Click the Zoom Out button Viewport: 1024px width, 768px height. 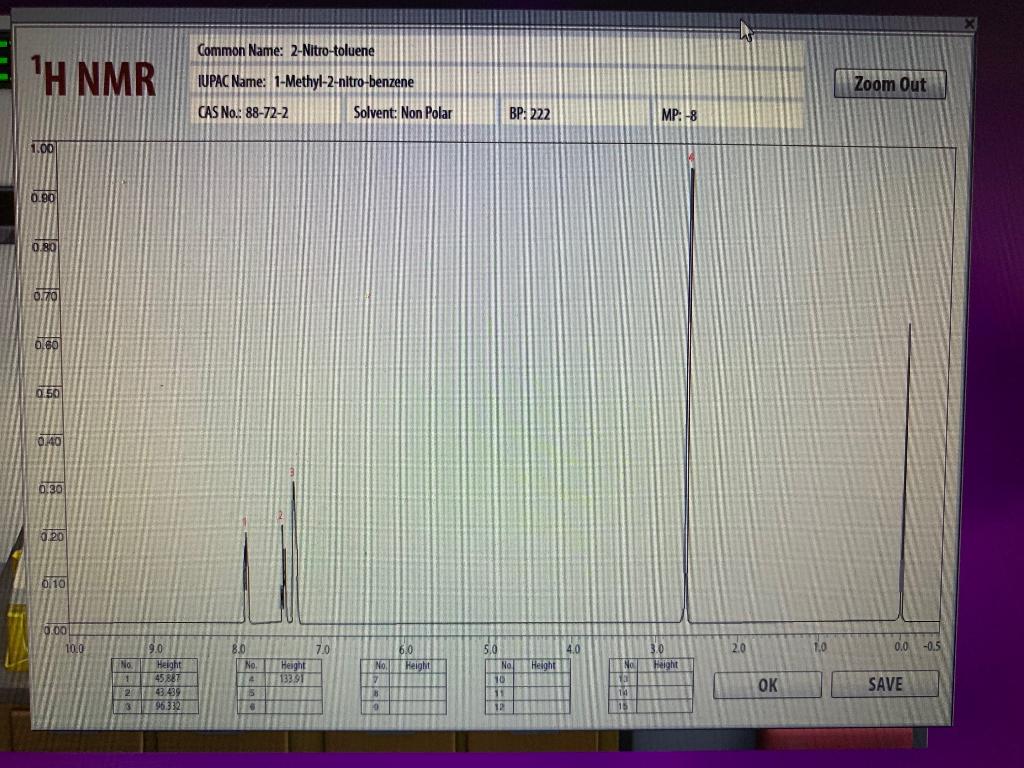pyautogui.click(x=889, y=84)
